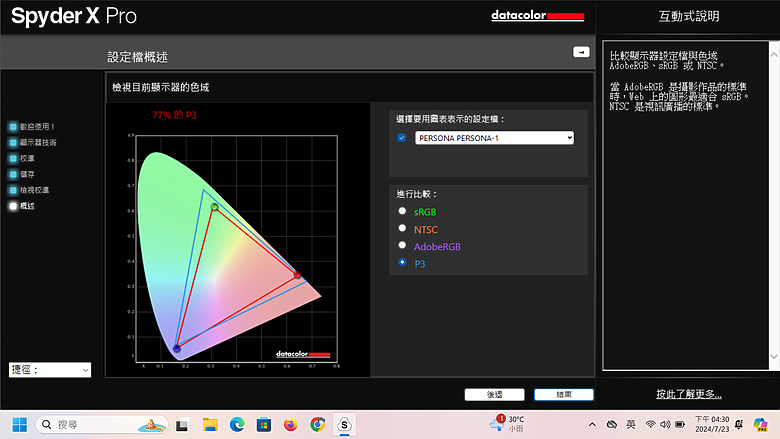Open Task View from taskbar

[x=183, y=425]
